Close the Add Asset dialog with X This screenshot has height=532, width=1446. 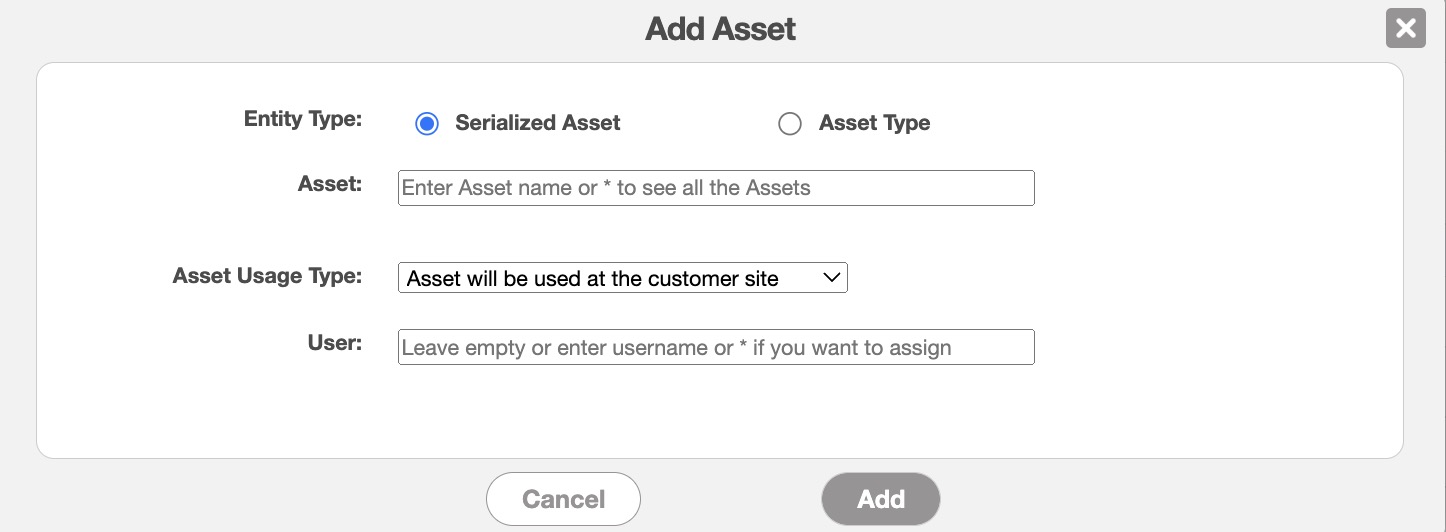coord(1405,28)
